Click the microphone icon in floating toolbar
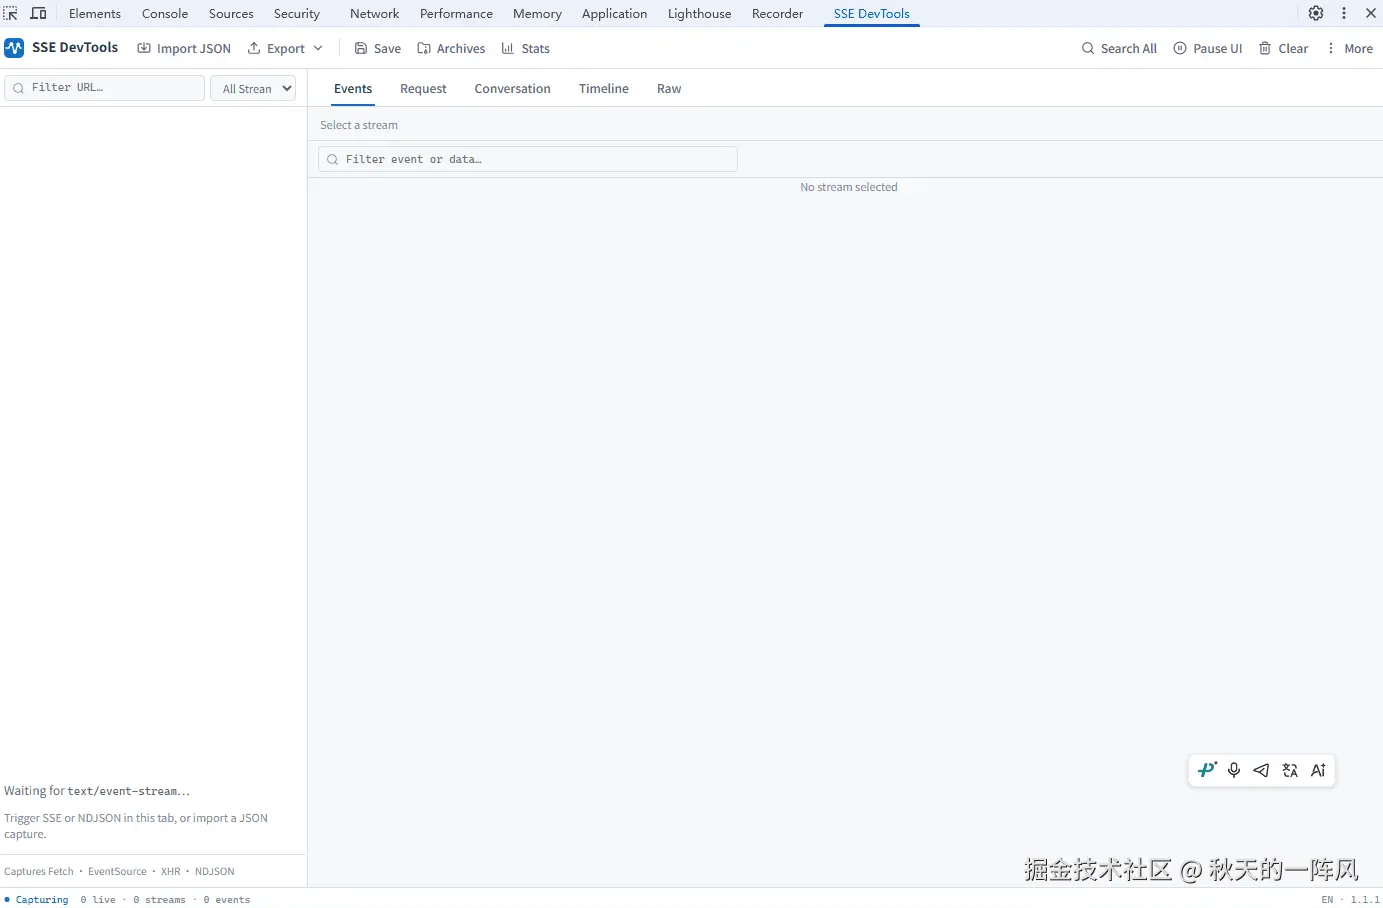Screen dimensions: 1383x908 [1234, 770]
